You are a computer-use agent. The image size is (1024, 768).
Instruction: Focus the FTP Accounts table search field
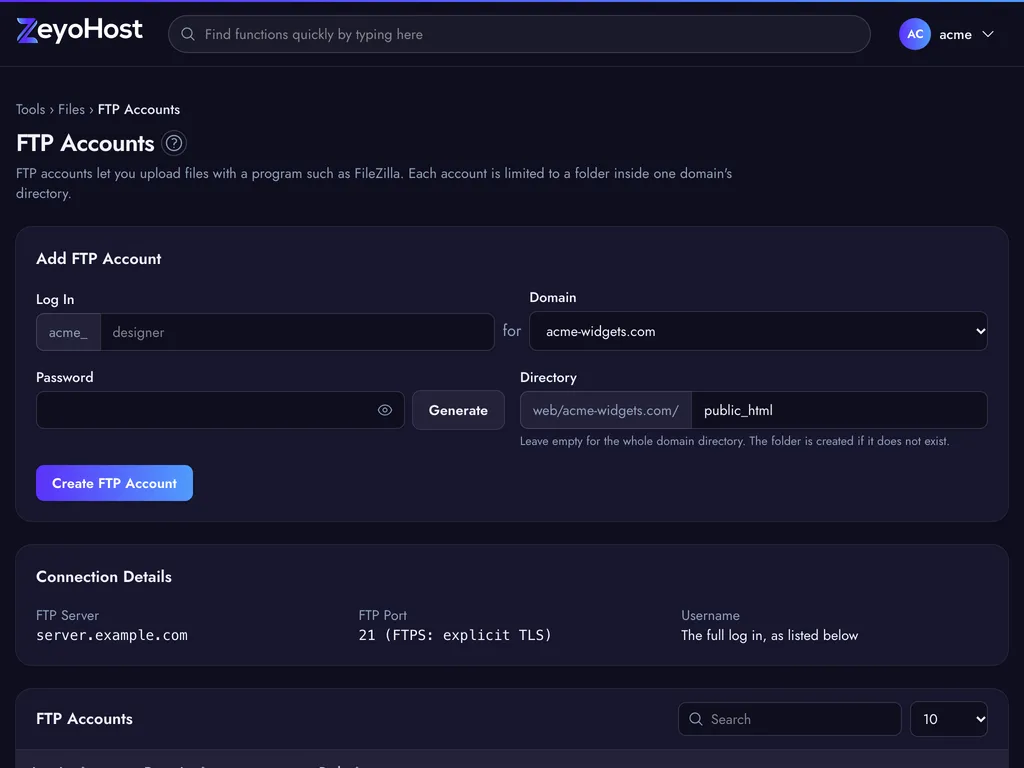point(790,719)
